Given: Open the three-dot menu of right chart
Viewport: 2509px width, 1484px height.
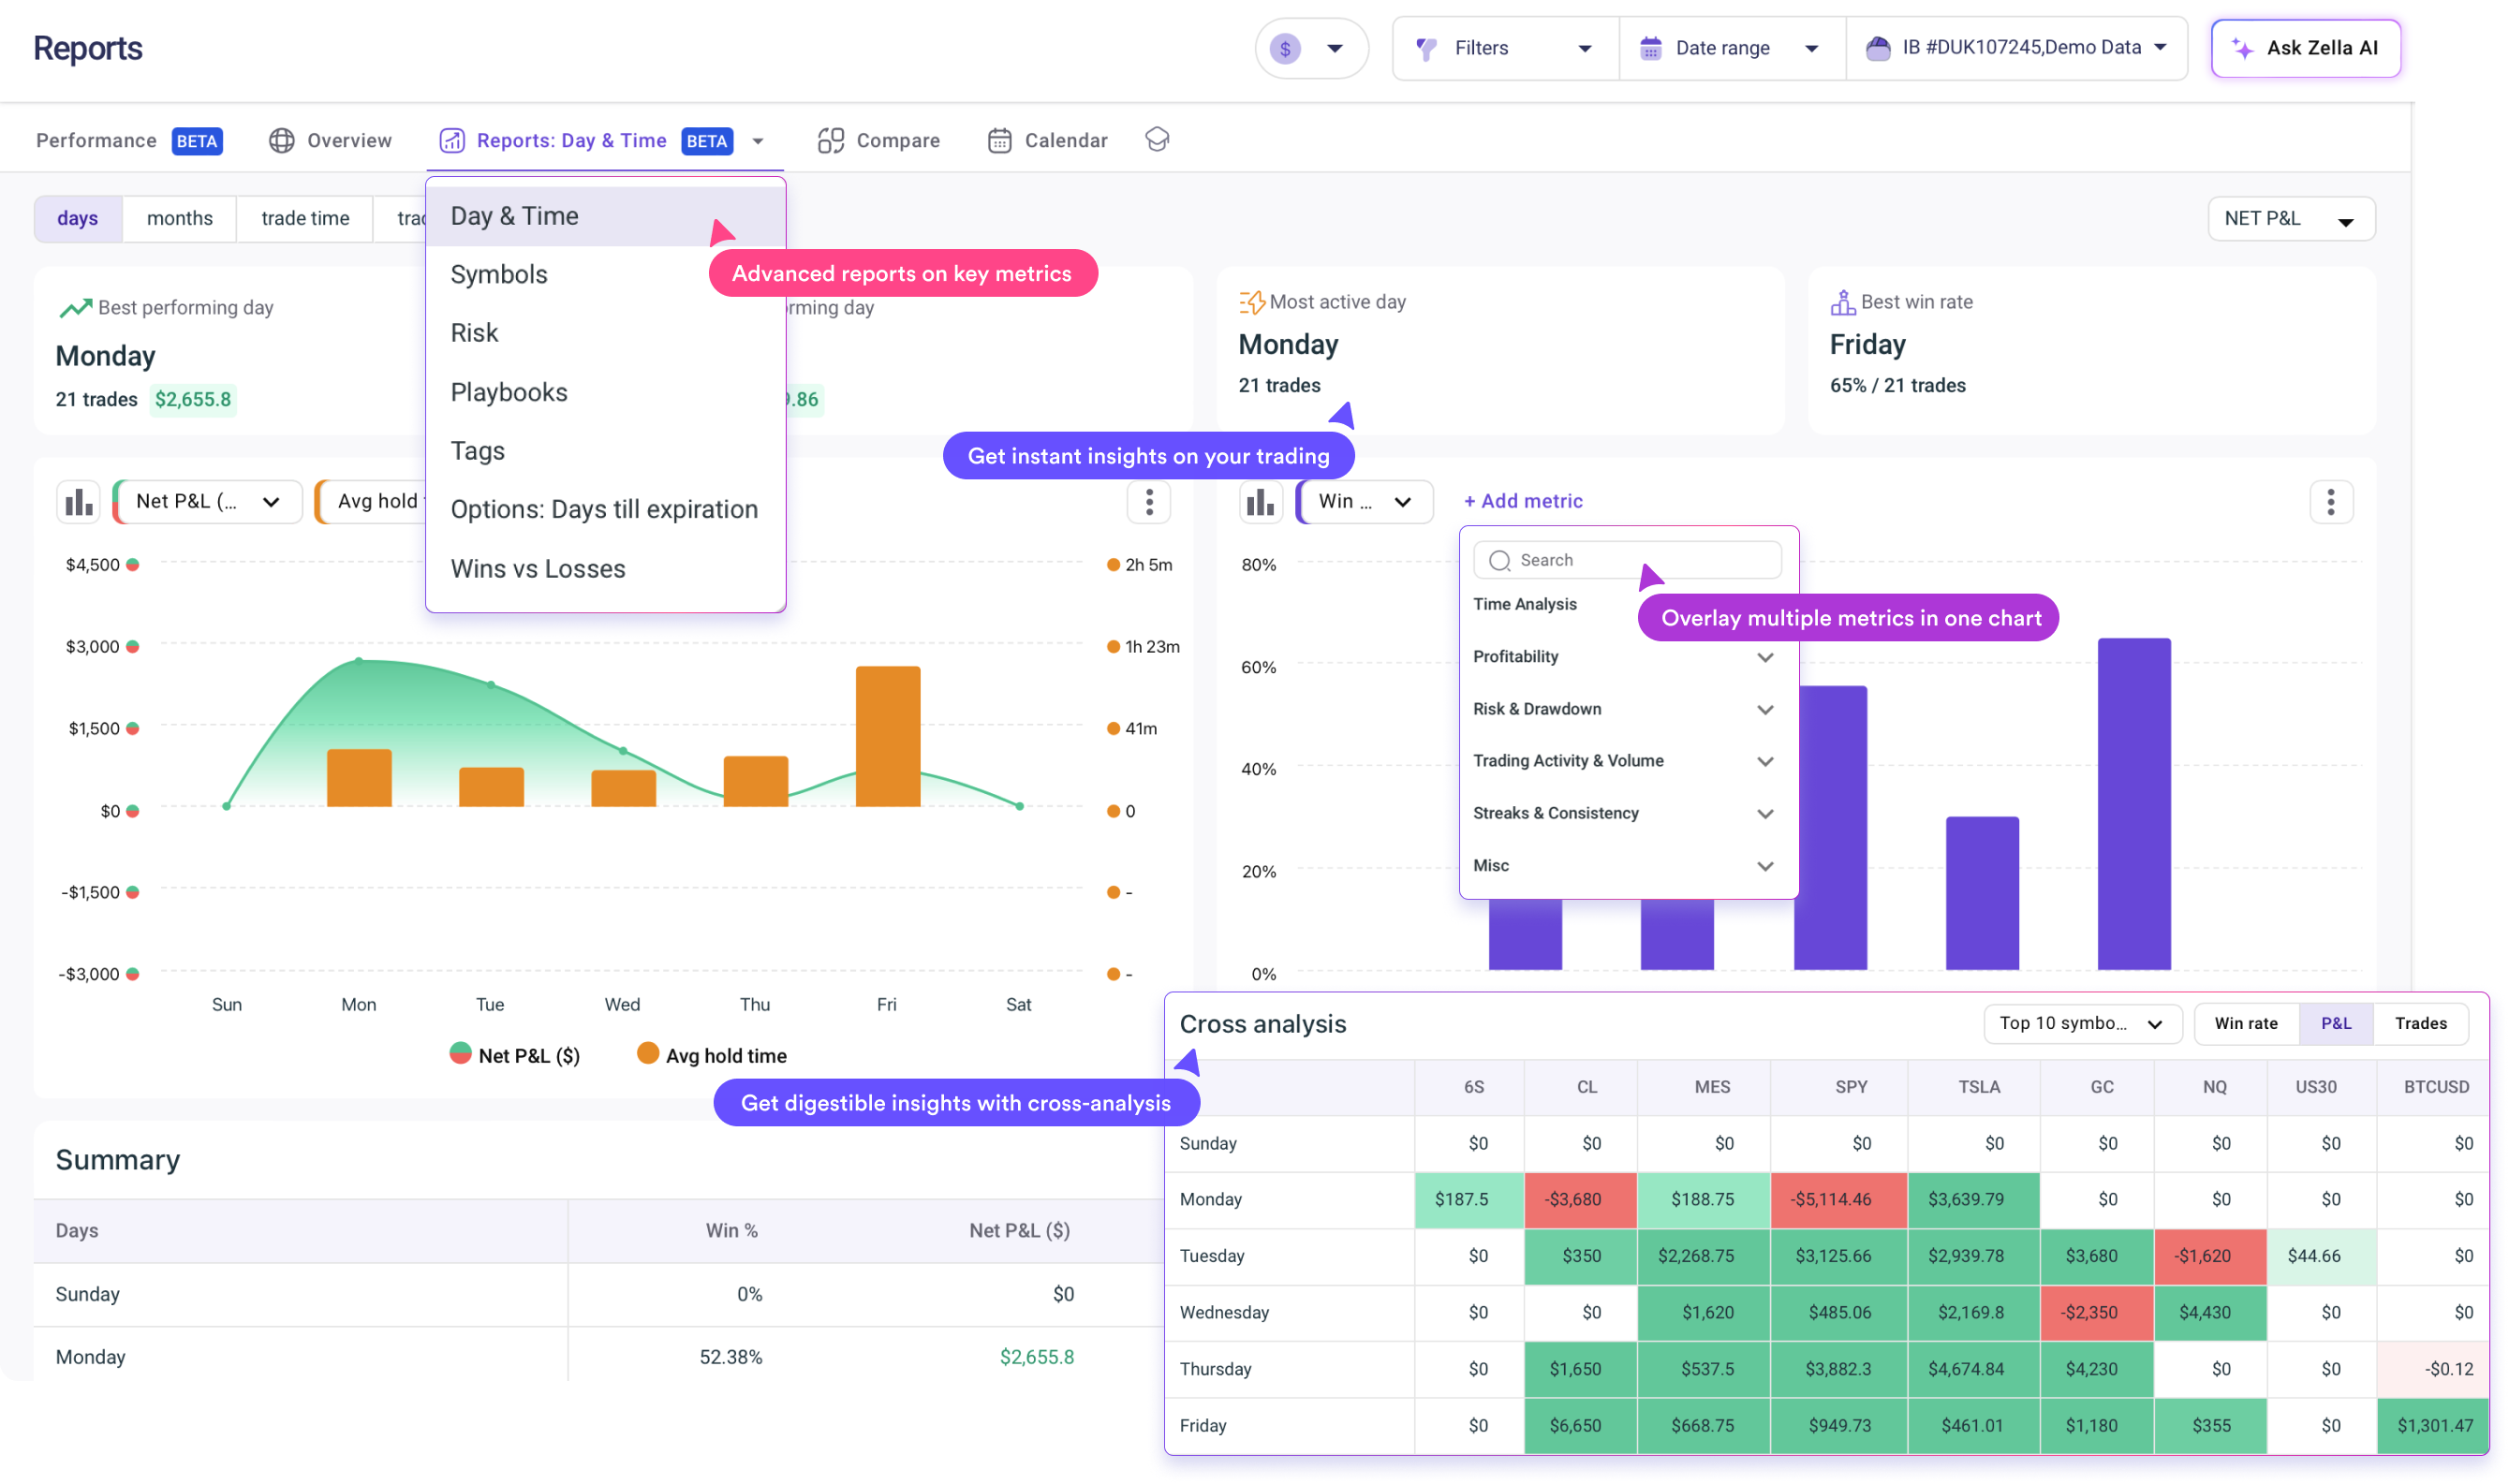Looking at the screenshot, I should 2330,502.
